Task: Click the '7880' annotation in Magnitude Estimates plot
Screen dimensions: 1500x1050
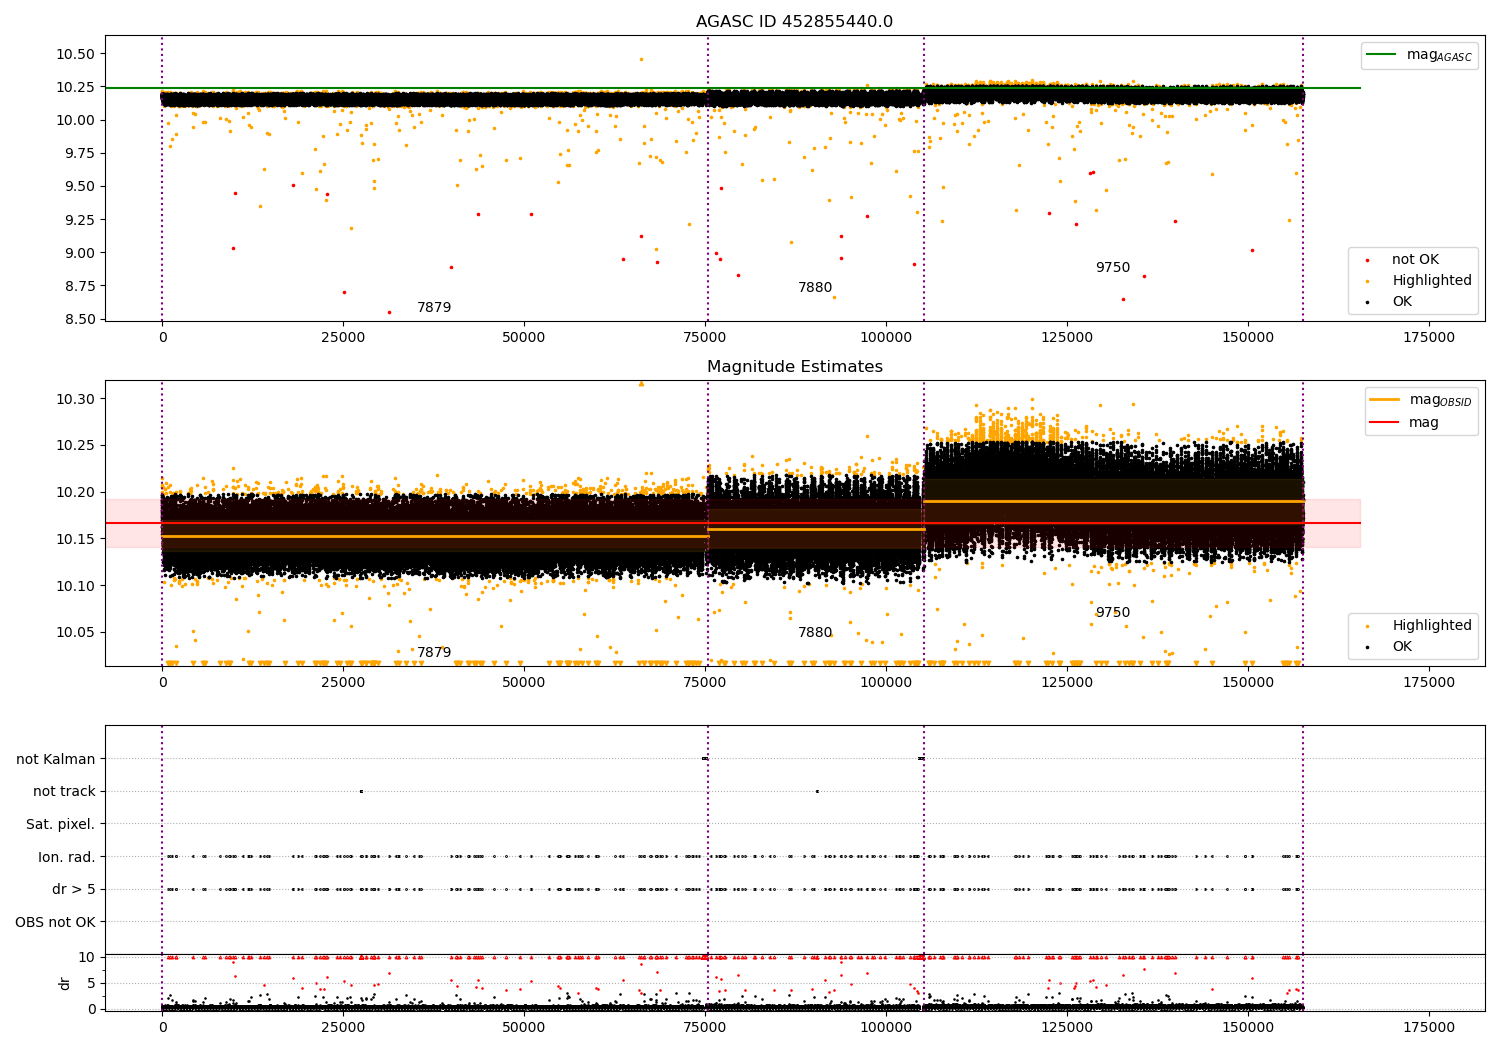Action: coord(815,633)
